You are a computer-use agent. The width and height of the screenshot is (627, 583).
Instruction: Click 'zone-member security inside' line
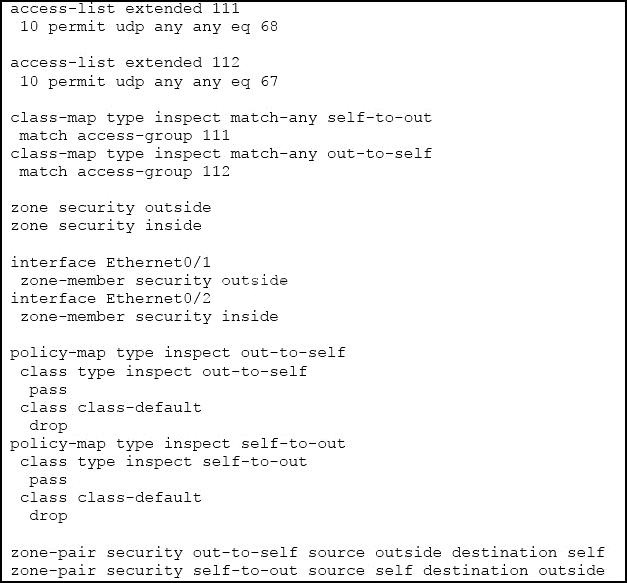coord(149,317)
